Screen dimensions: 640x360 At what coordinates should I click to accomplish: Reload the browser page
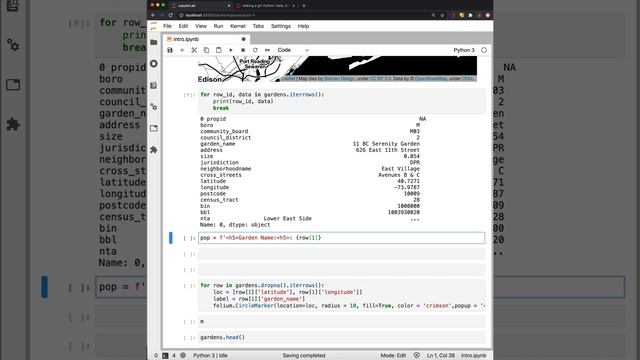[171, 15]
